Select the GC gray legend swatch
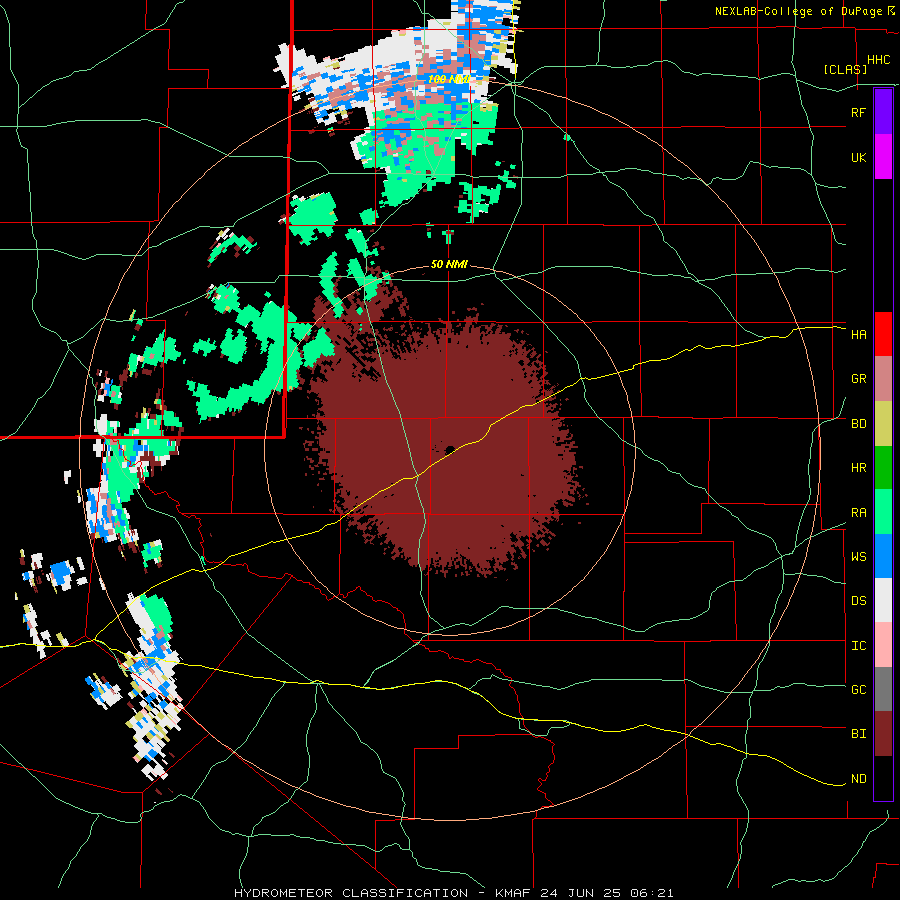900x900 pixels. point(883,689)
